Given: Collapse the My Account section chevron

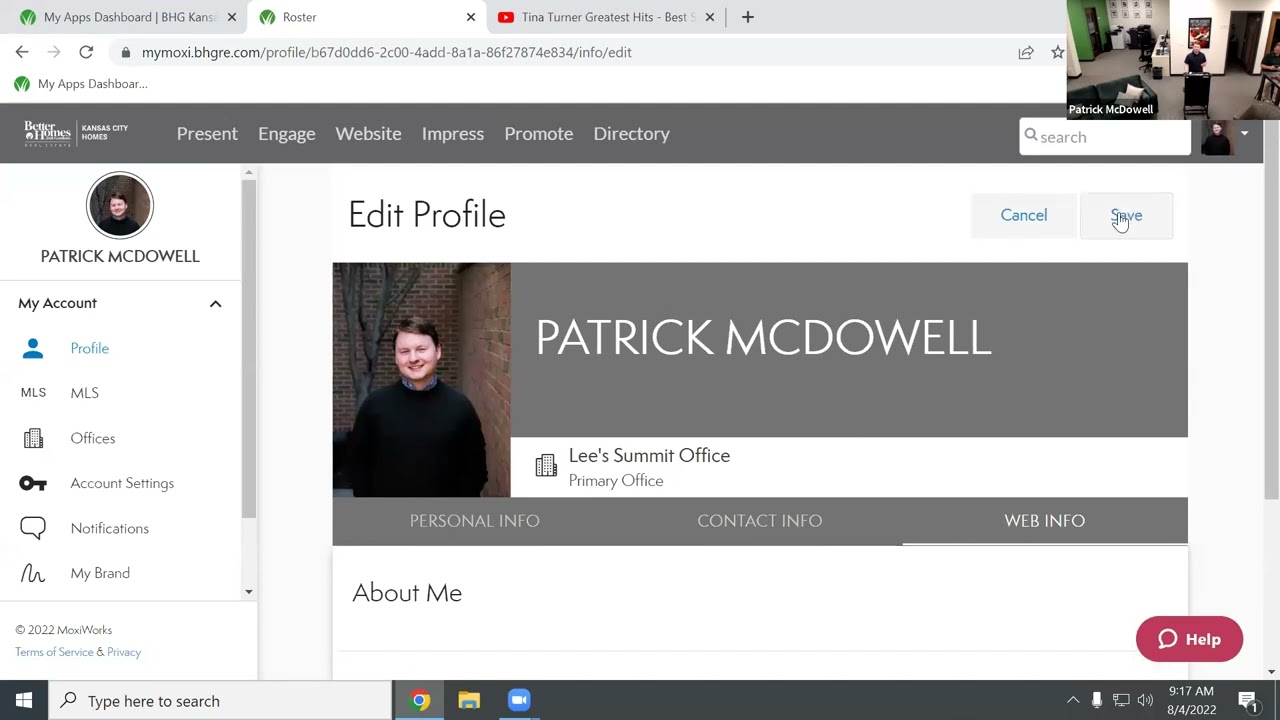Looking at the screenshot, I should point(215,303).
